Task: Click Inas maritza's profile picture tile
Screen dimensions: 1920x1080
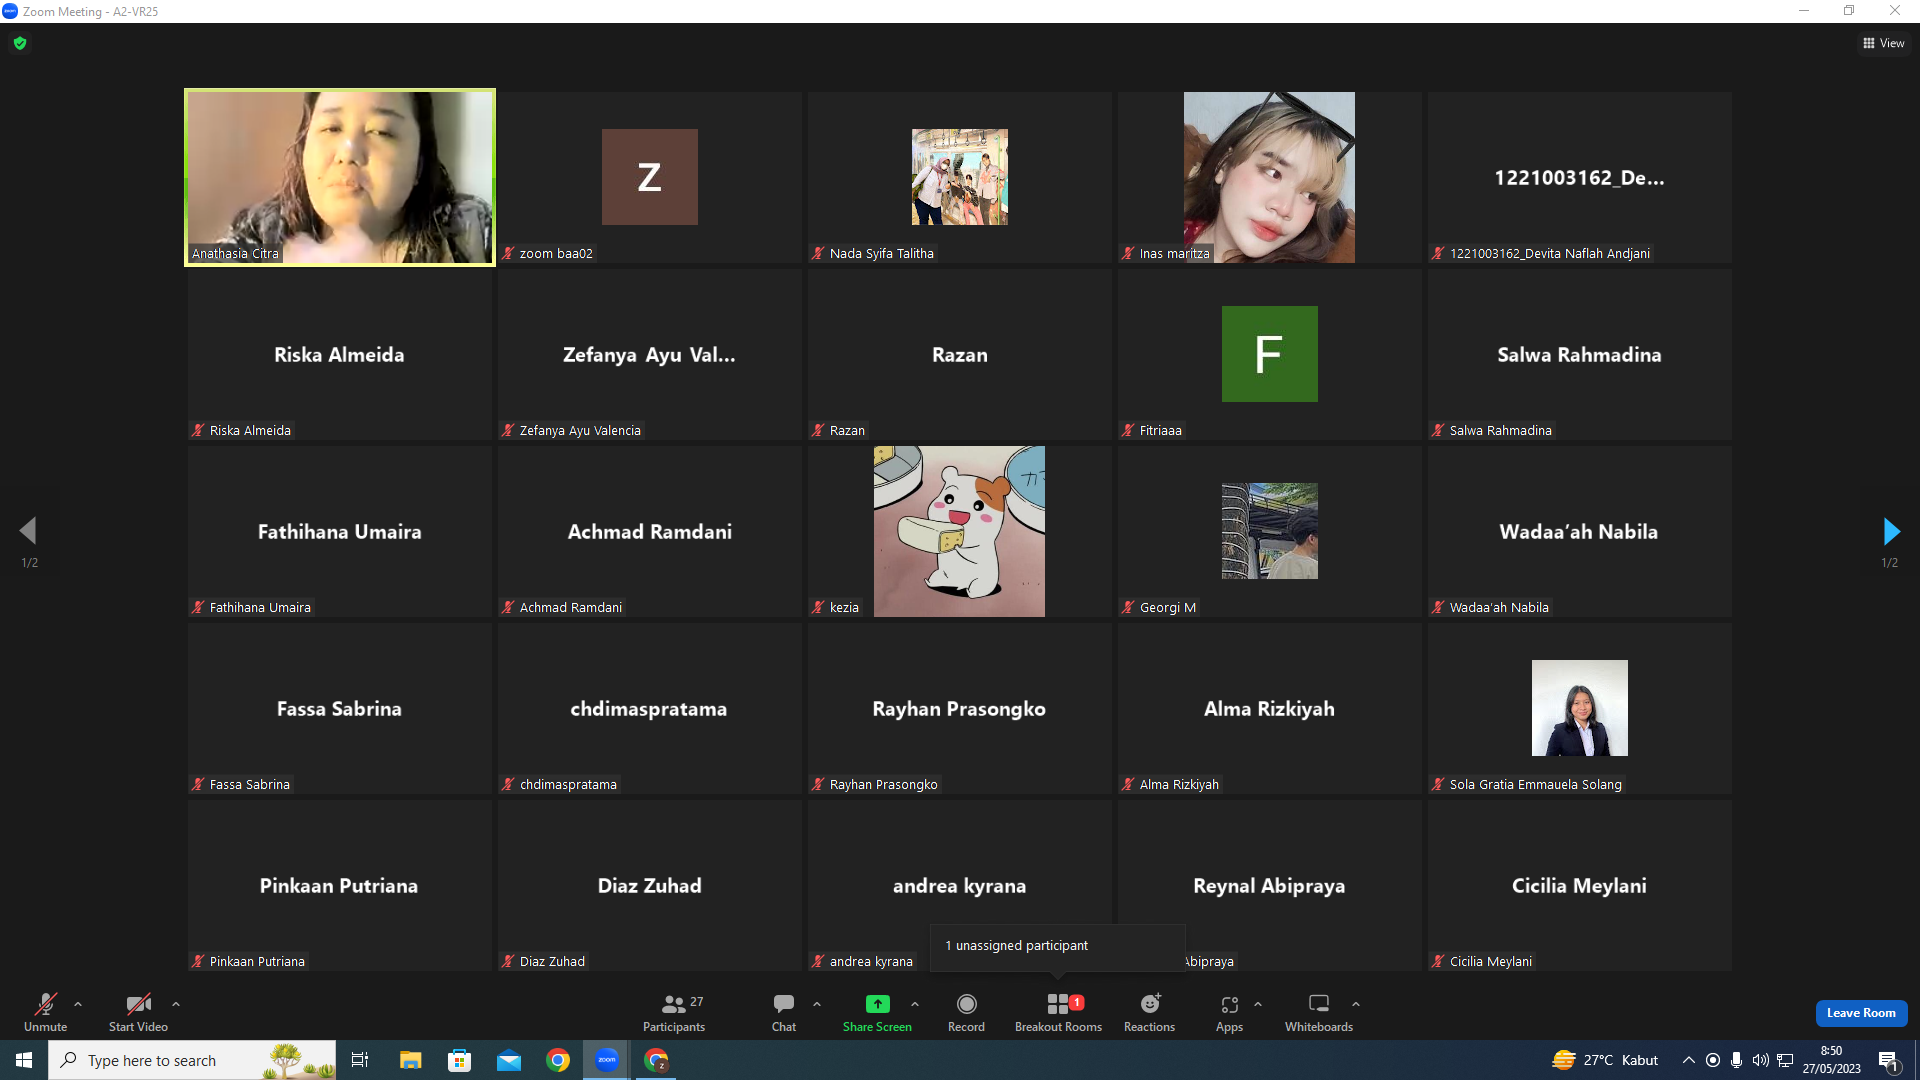Action: (1269, 178)
